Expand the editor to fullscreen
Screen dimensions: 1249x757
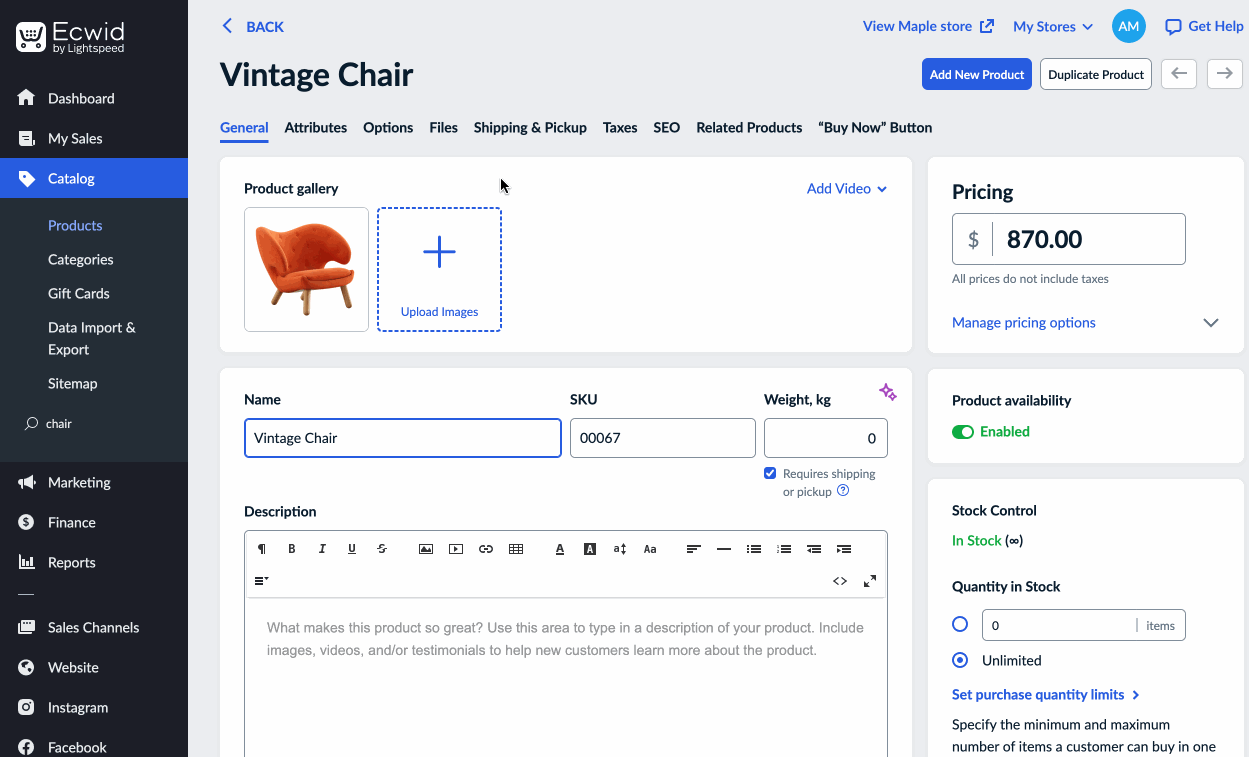click(x=870, y=581)
